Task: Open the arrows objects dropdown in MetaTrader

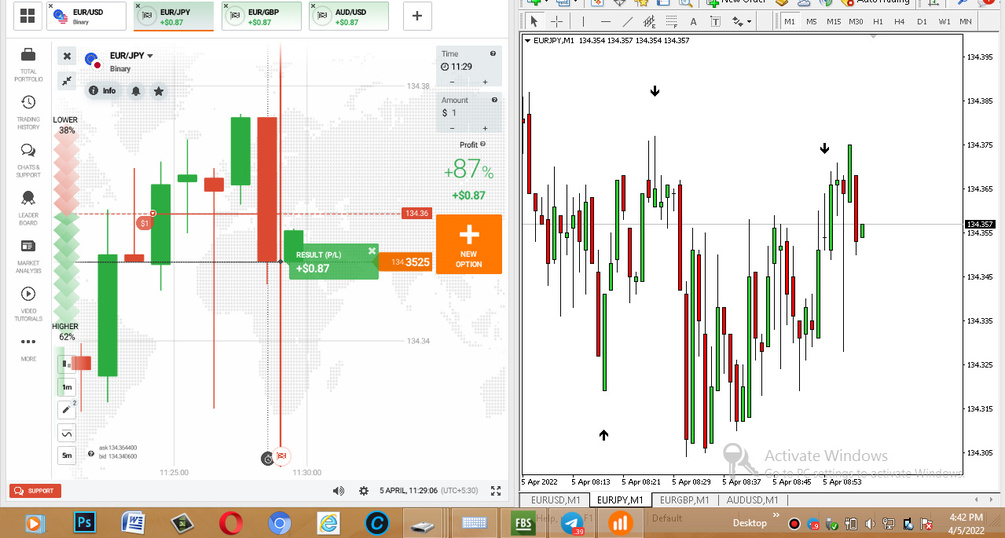Action: [x=742, y=21]
